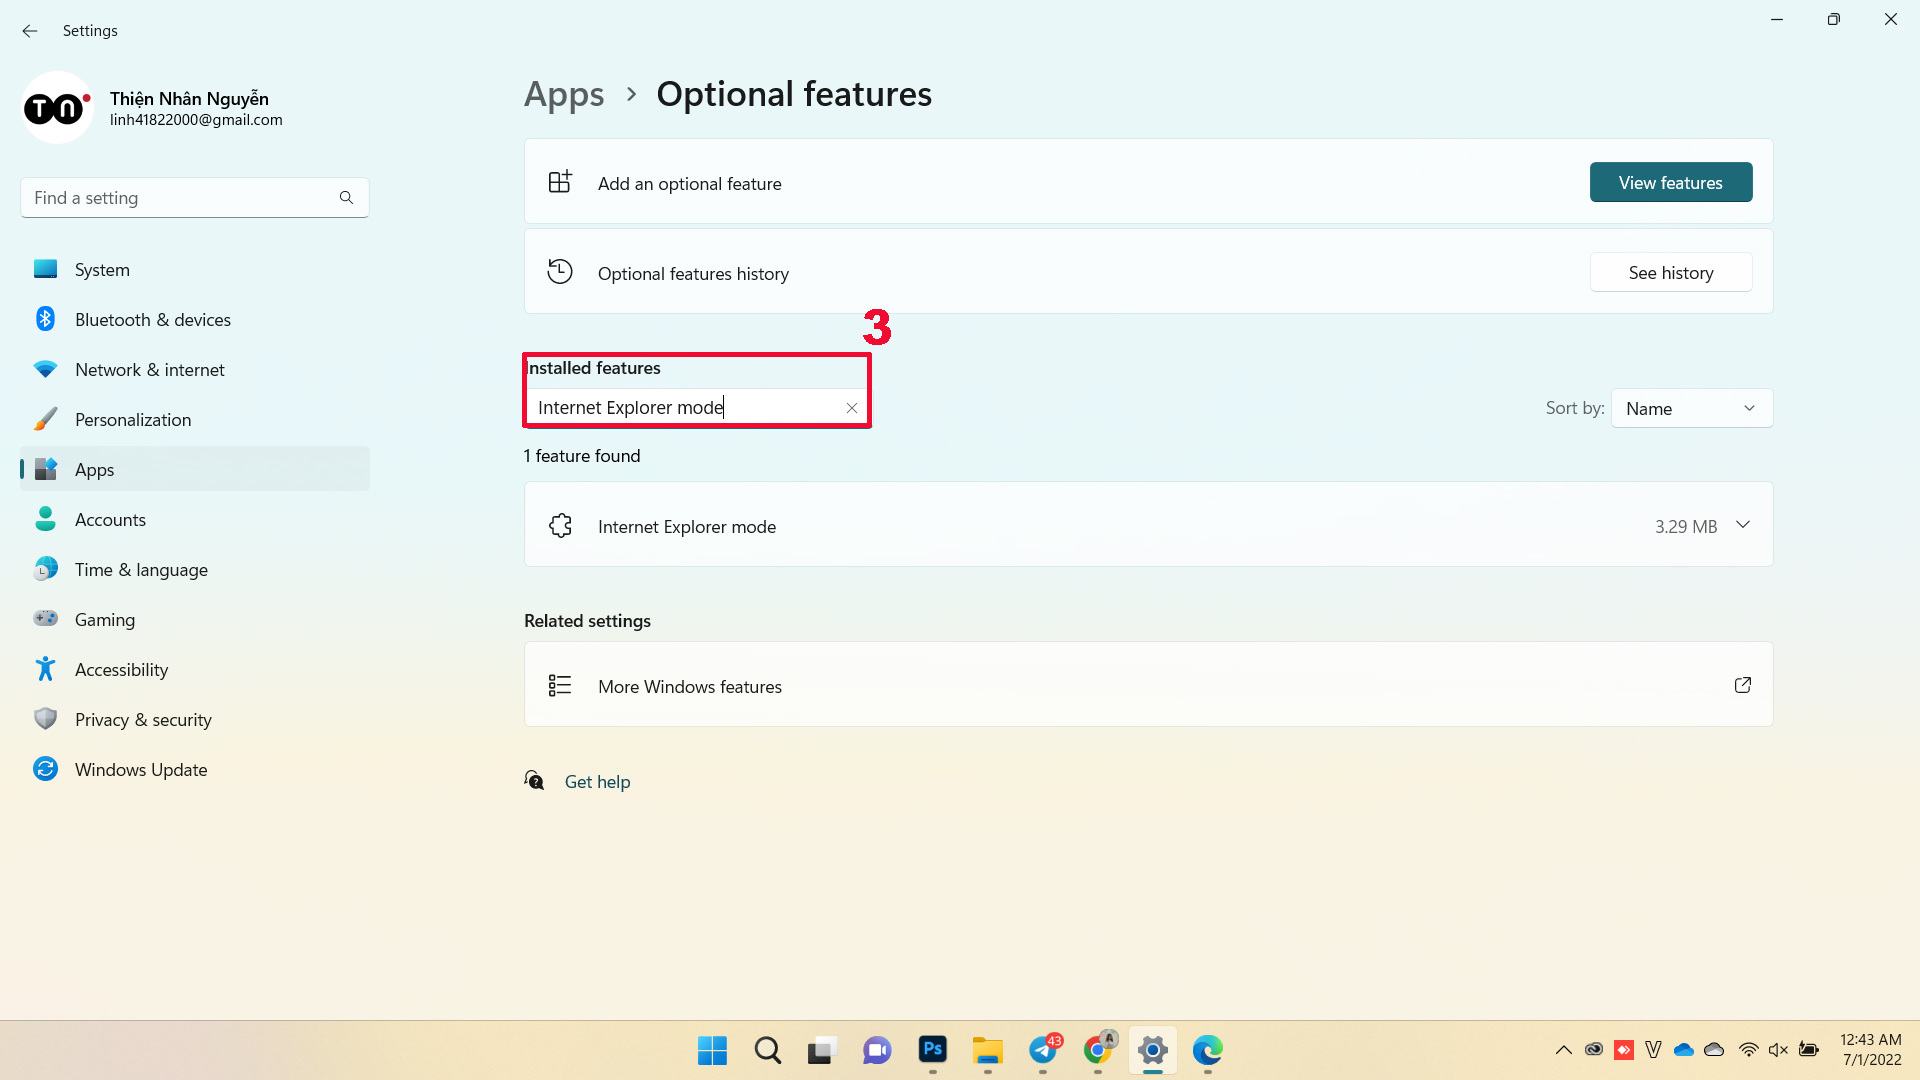
Task: Click the Get help link
Action: pyautogui.click(x=597, y=782)
